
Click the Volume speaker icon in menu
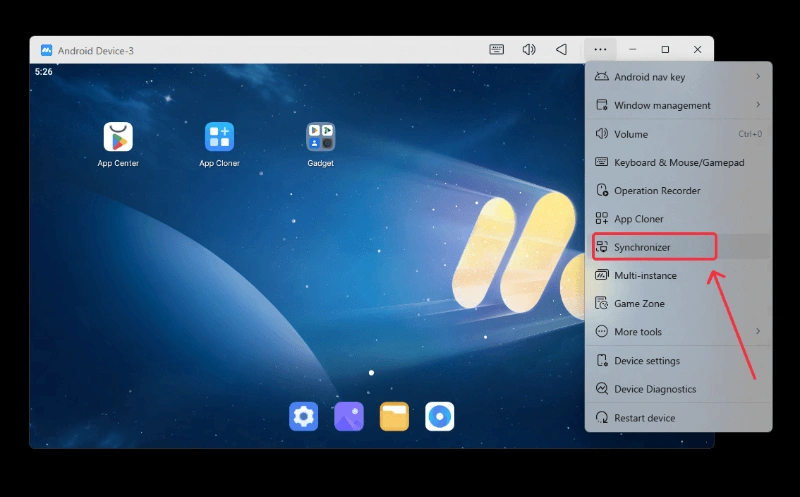(602, 134)
